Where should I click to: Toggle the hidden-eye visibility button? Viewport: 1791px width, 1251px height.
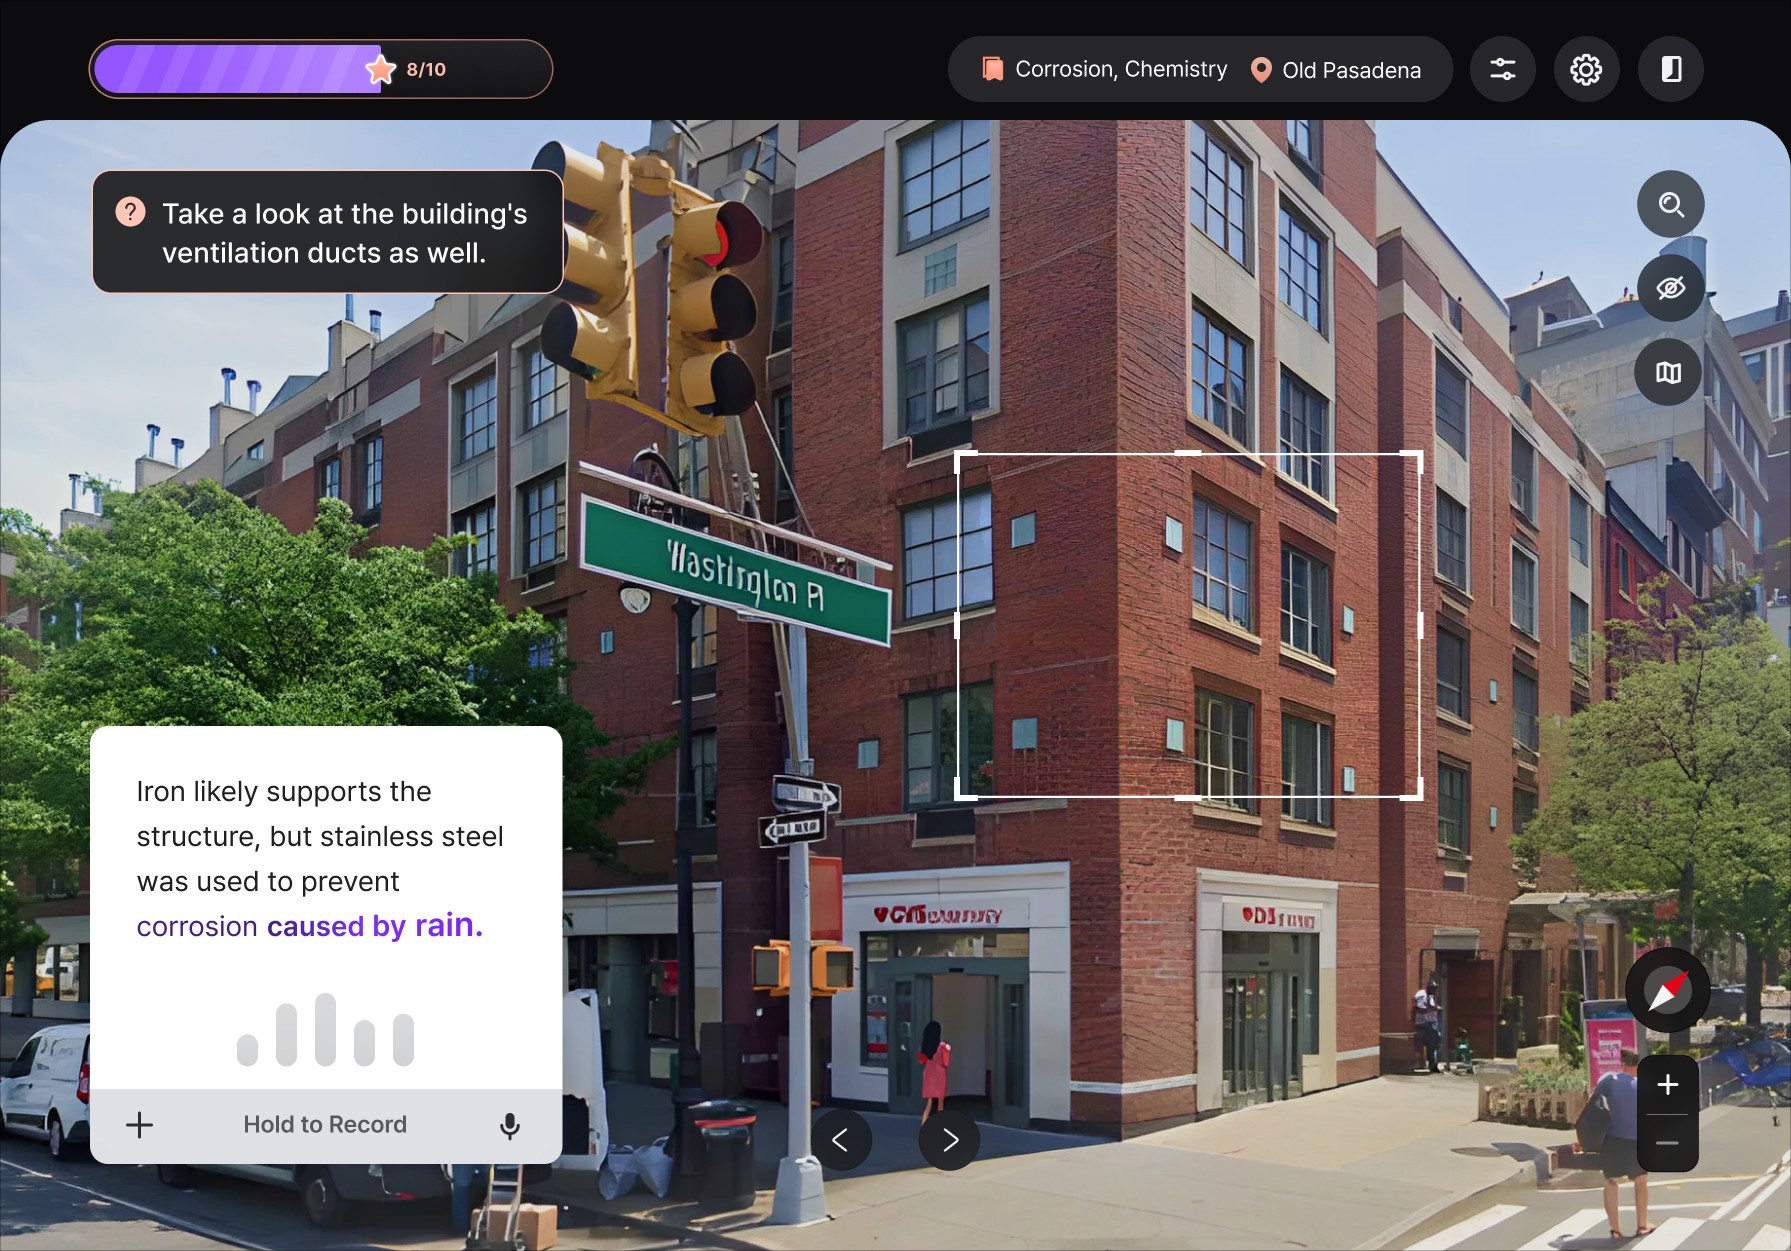(x=1670, y=288)
